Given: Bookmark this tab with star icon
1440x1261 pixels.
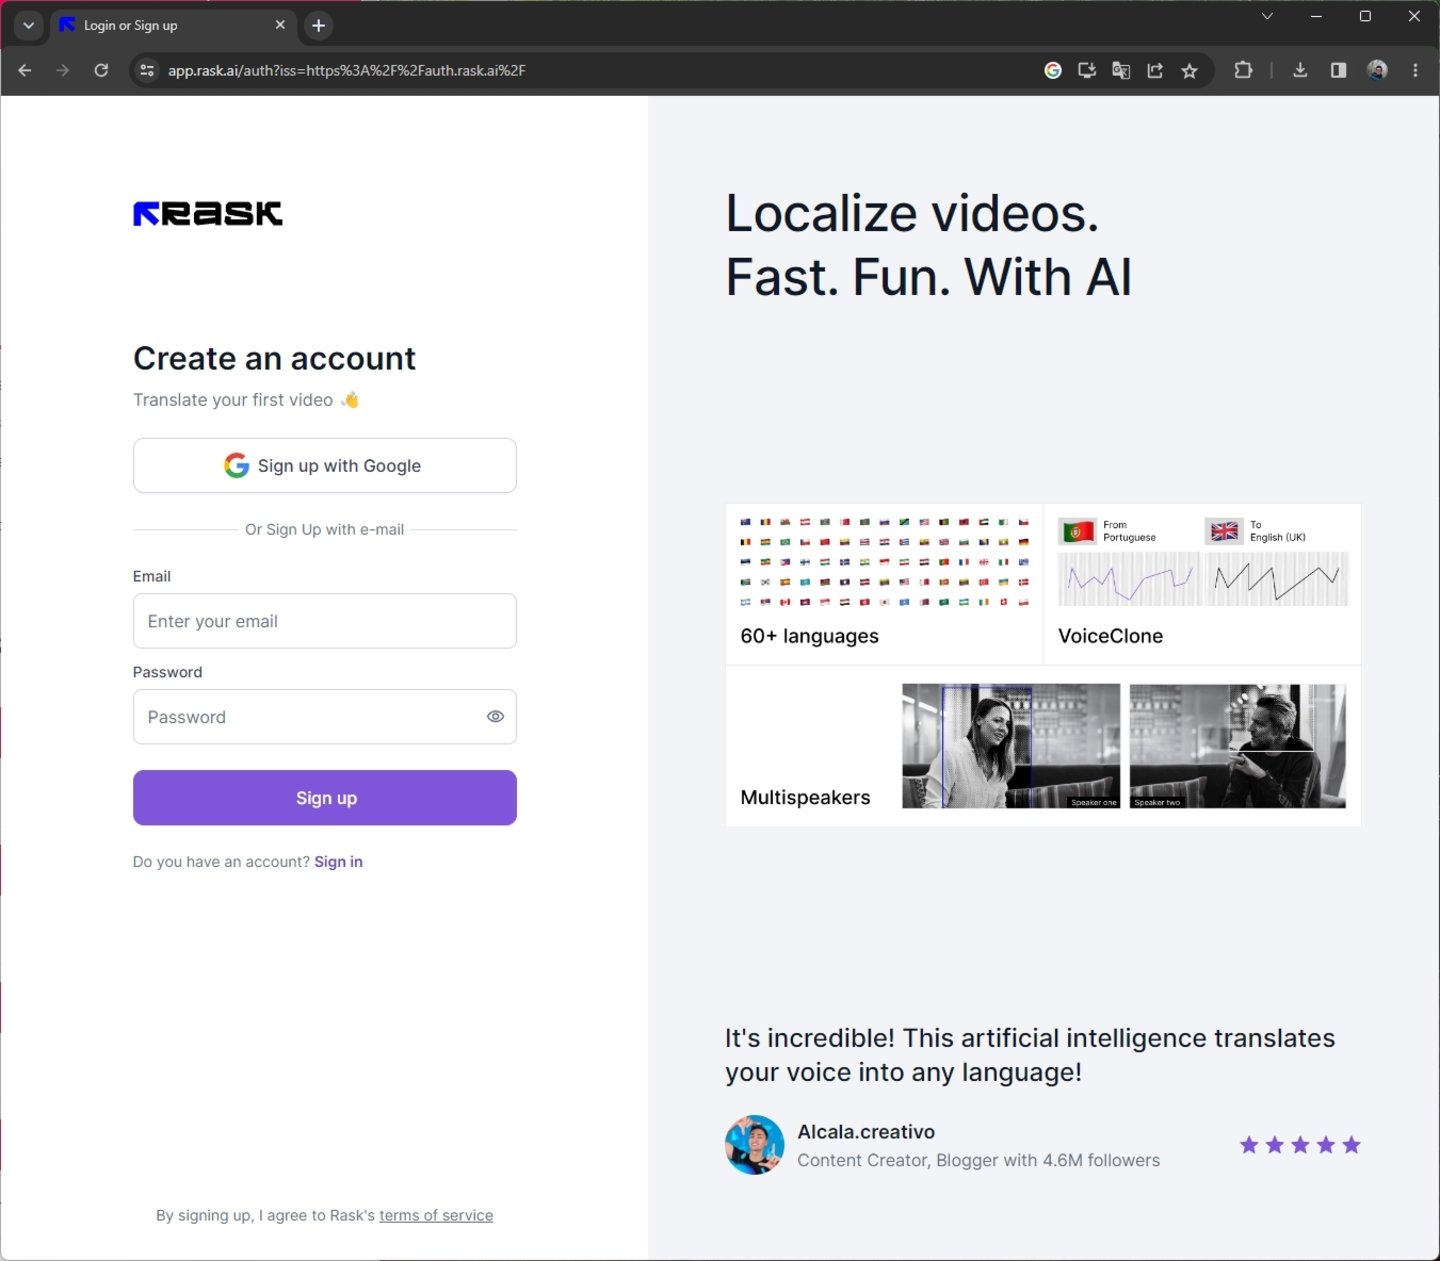Looking at the screenshot, I should pyautogui.click(x=1189, y=70).
